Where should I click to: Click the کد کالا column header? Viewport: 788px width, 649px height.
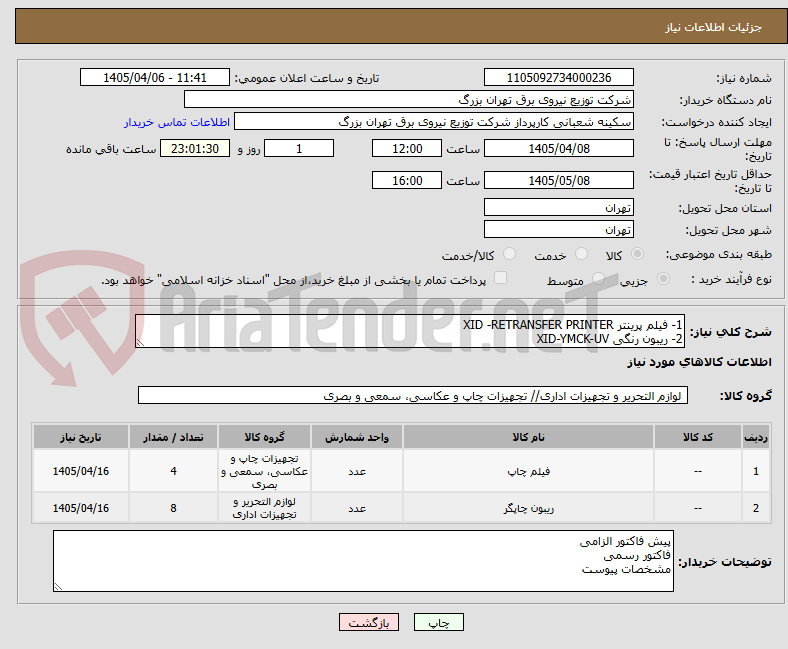pos(698,437)
